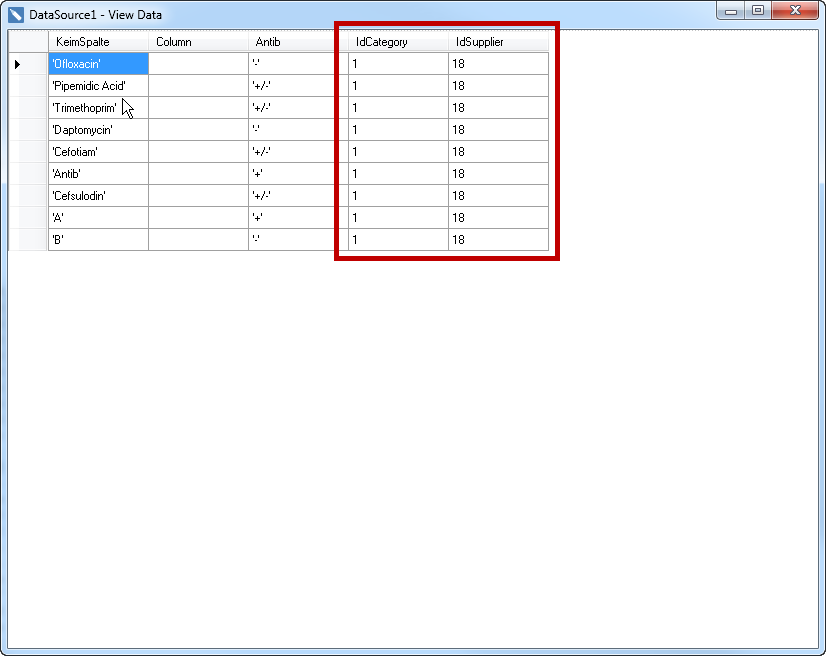Click the '+' Antib value in Antib row
Screen dimensions: 826x656
[299, 174]
